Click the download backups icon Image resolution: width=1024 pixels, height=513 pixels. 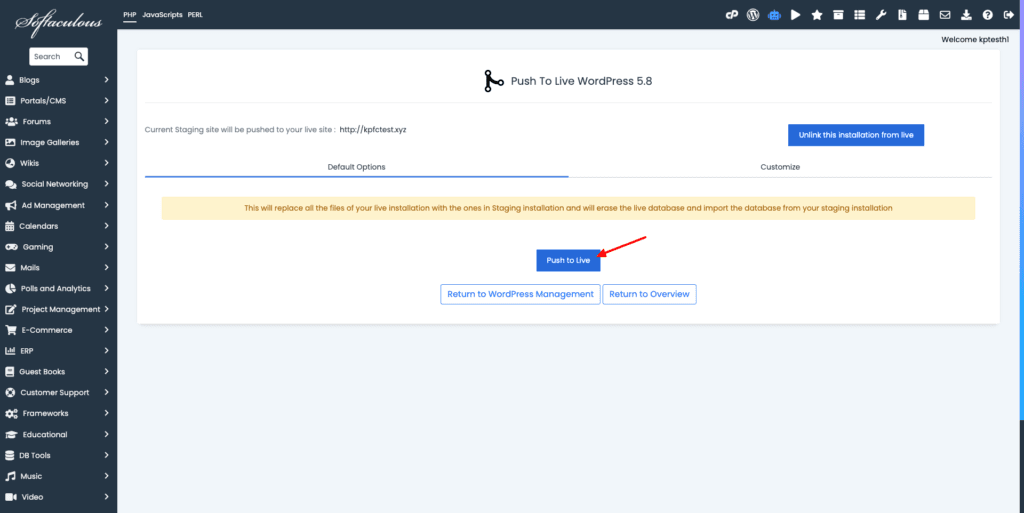pos(967,15)
